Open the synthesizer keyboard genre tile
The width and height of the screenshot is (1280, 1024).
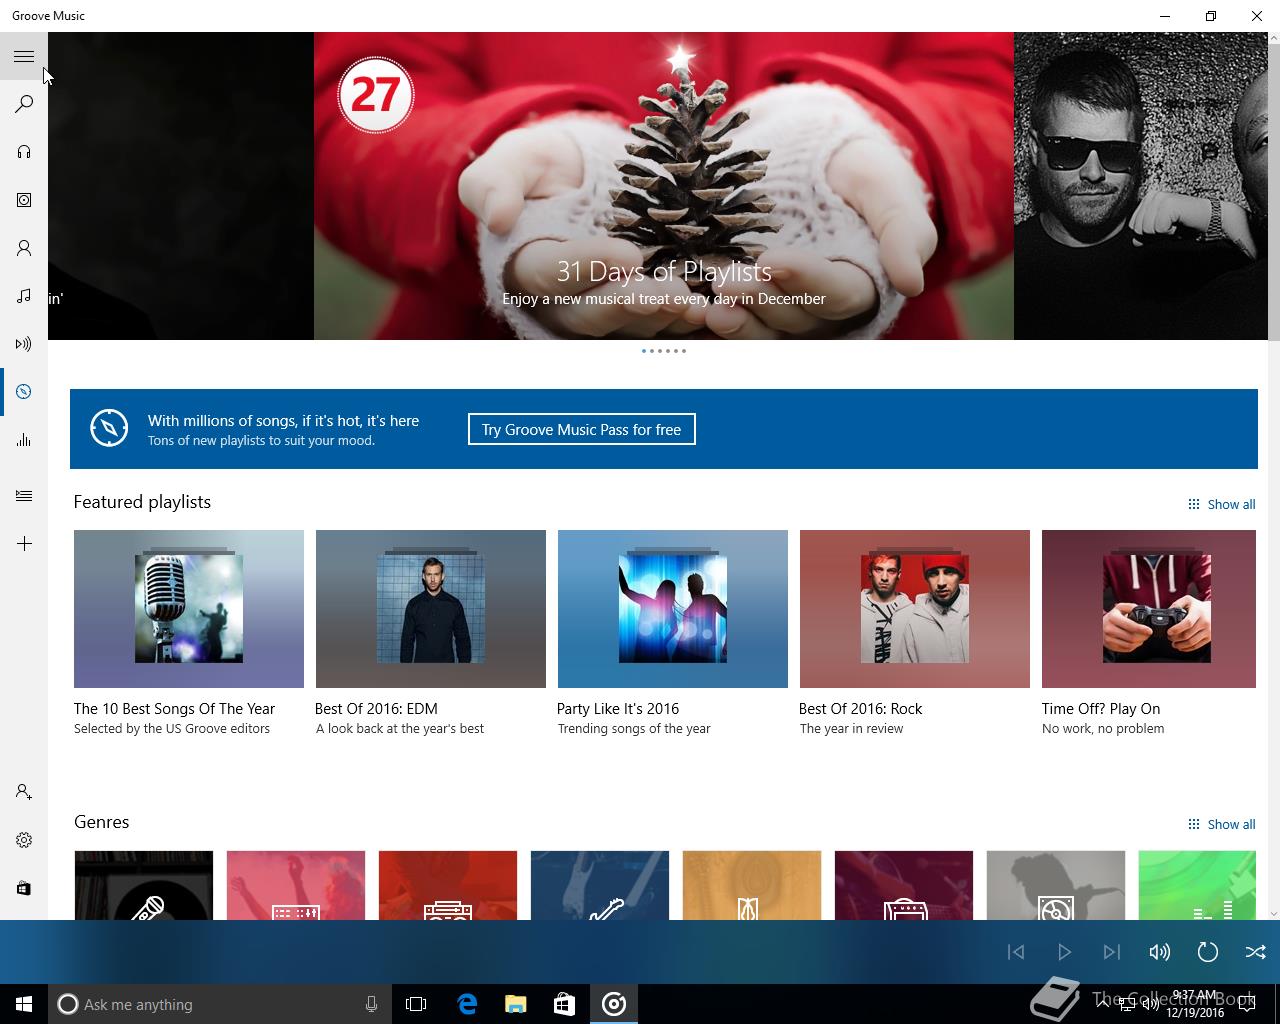tap(296, 885)
